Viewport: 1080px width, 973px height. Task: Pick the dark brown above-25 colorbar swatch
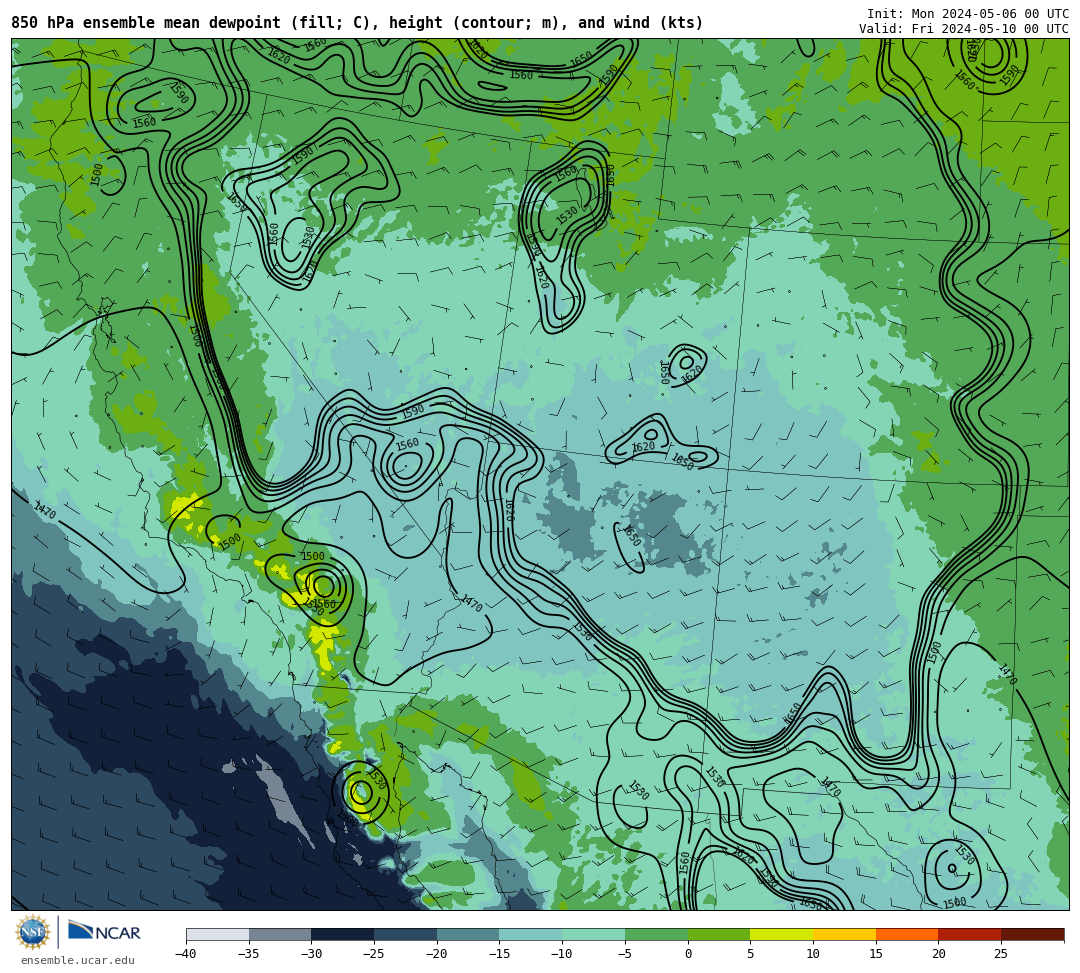[1032, 934]
